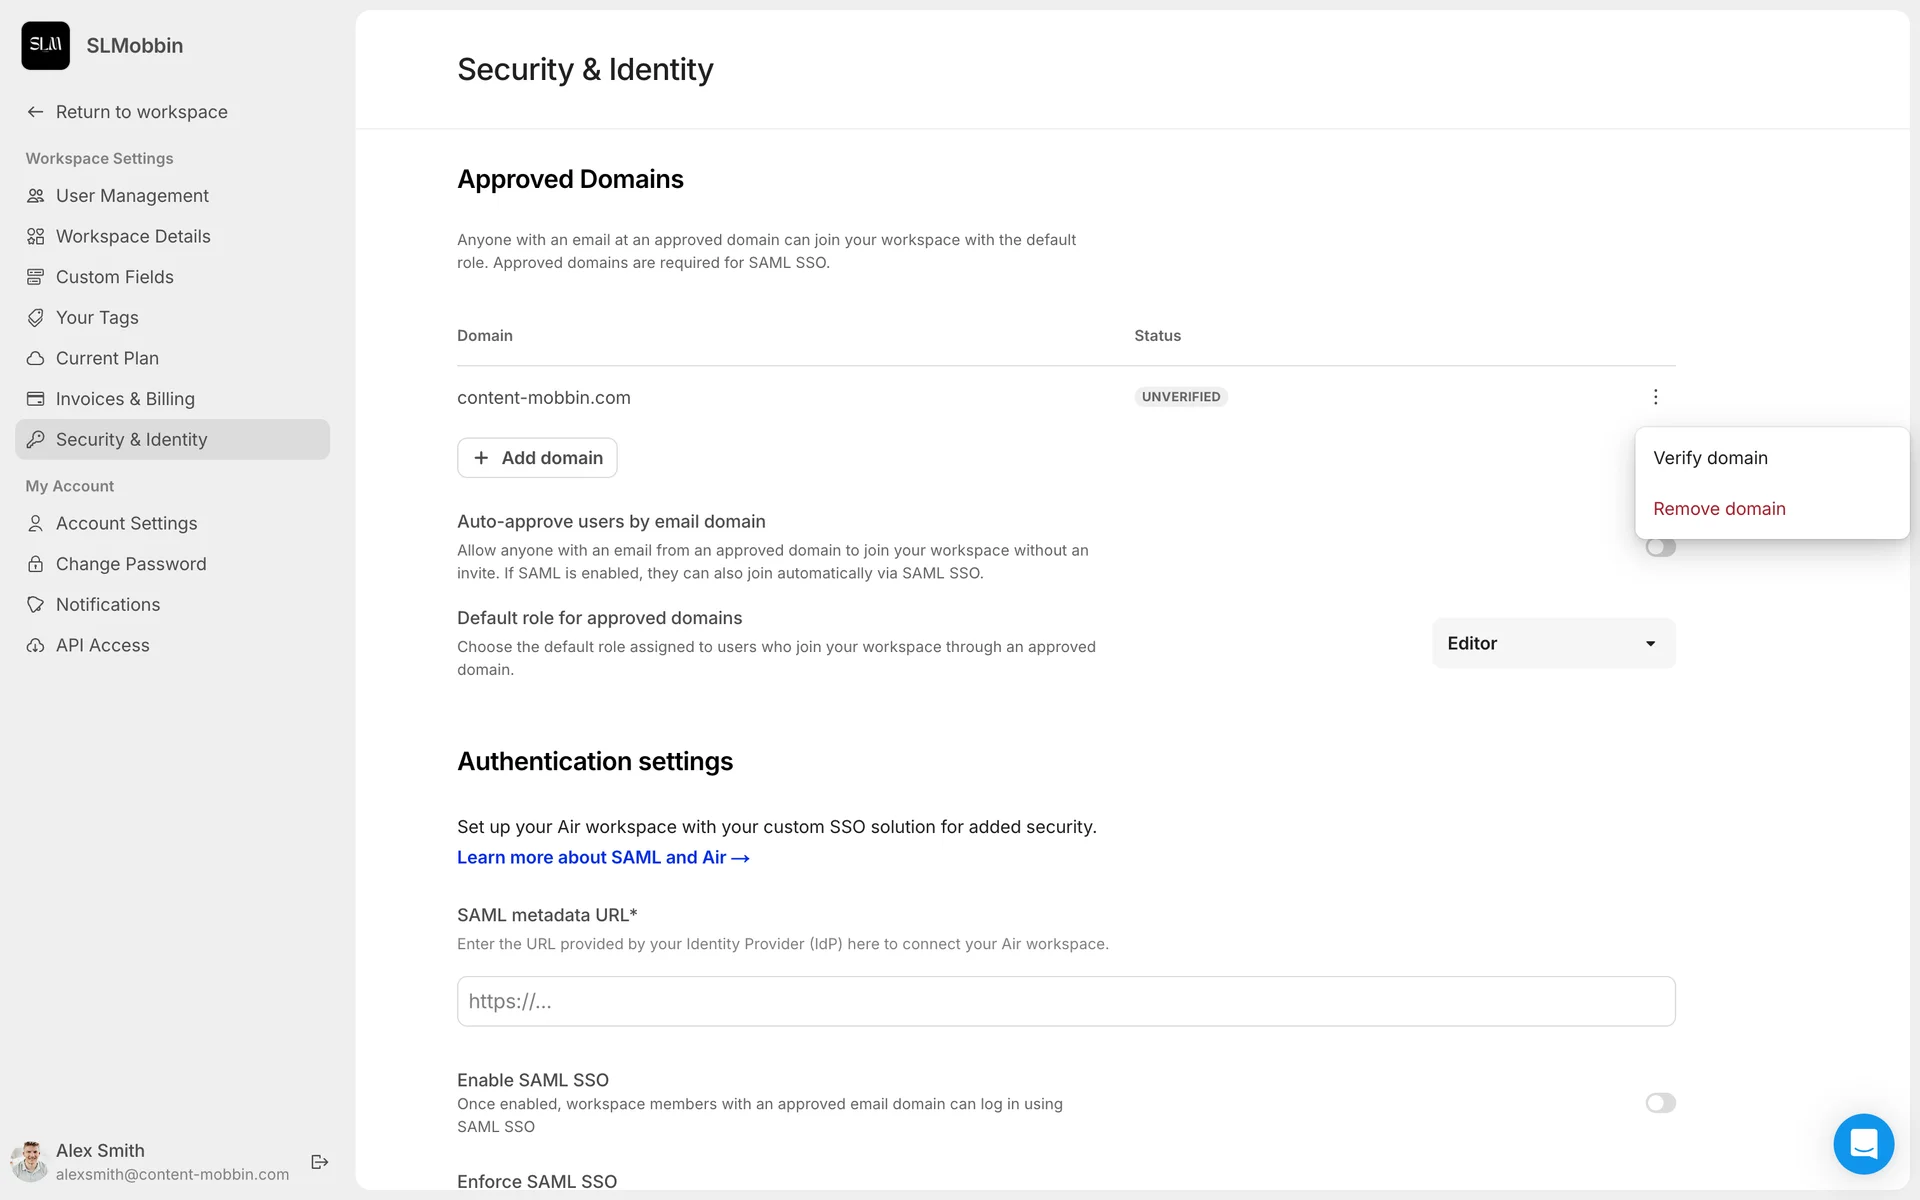Select Verify domain from the menu
Viewport: 1920px width, 1200px height.
(x=1710, y=458)
